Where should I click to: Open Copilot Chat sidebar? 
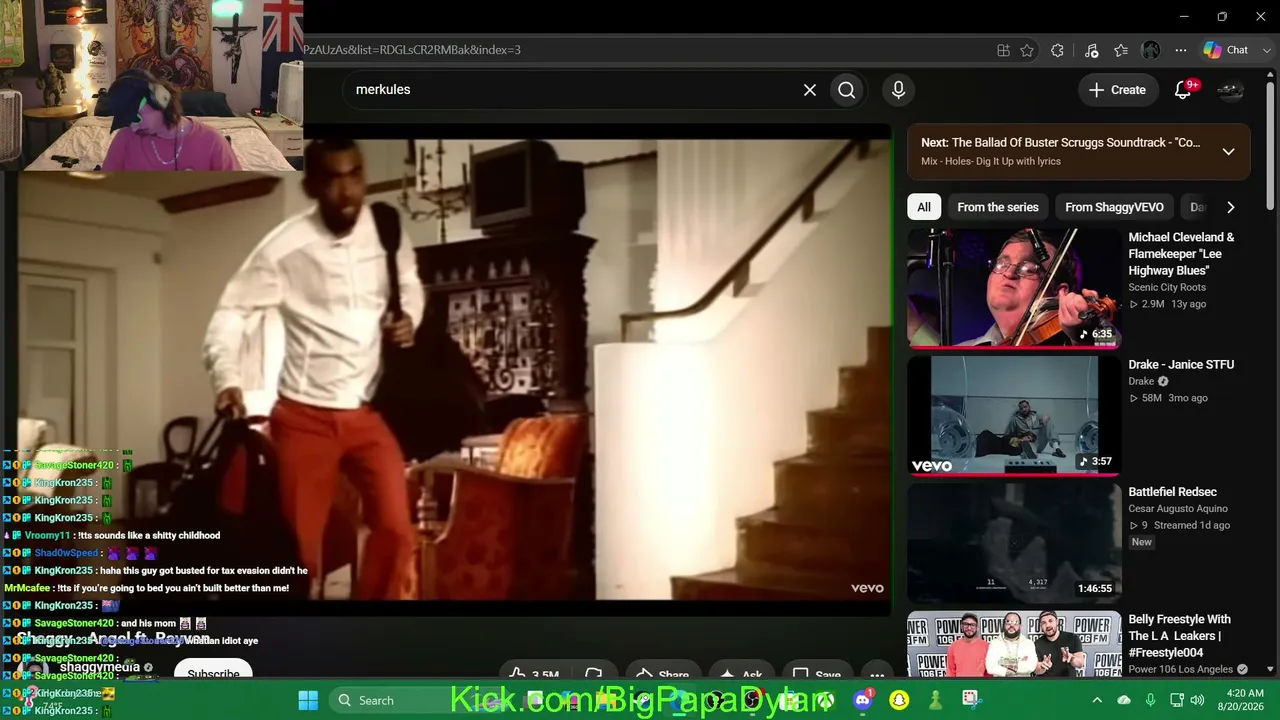coord(1227,50)
